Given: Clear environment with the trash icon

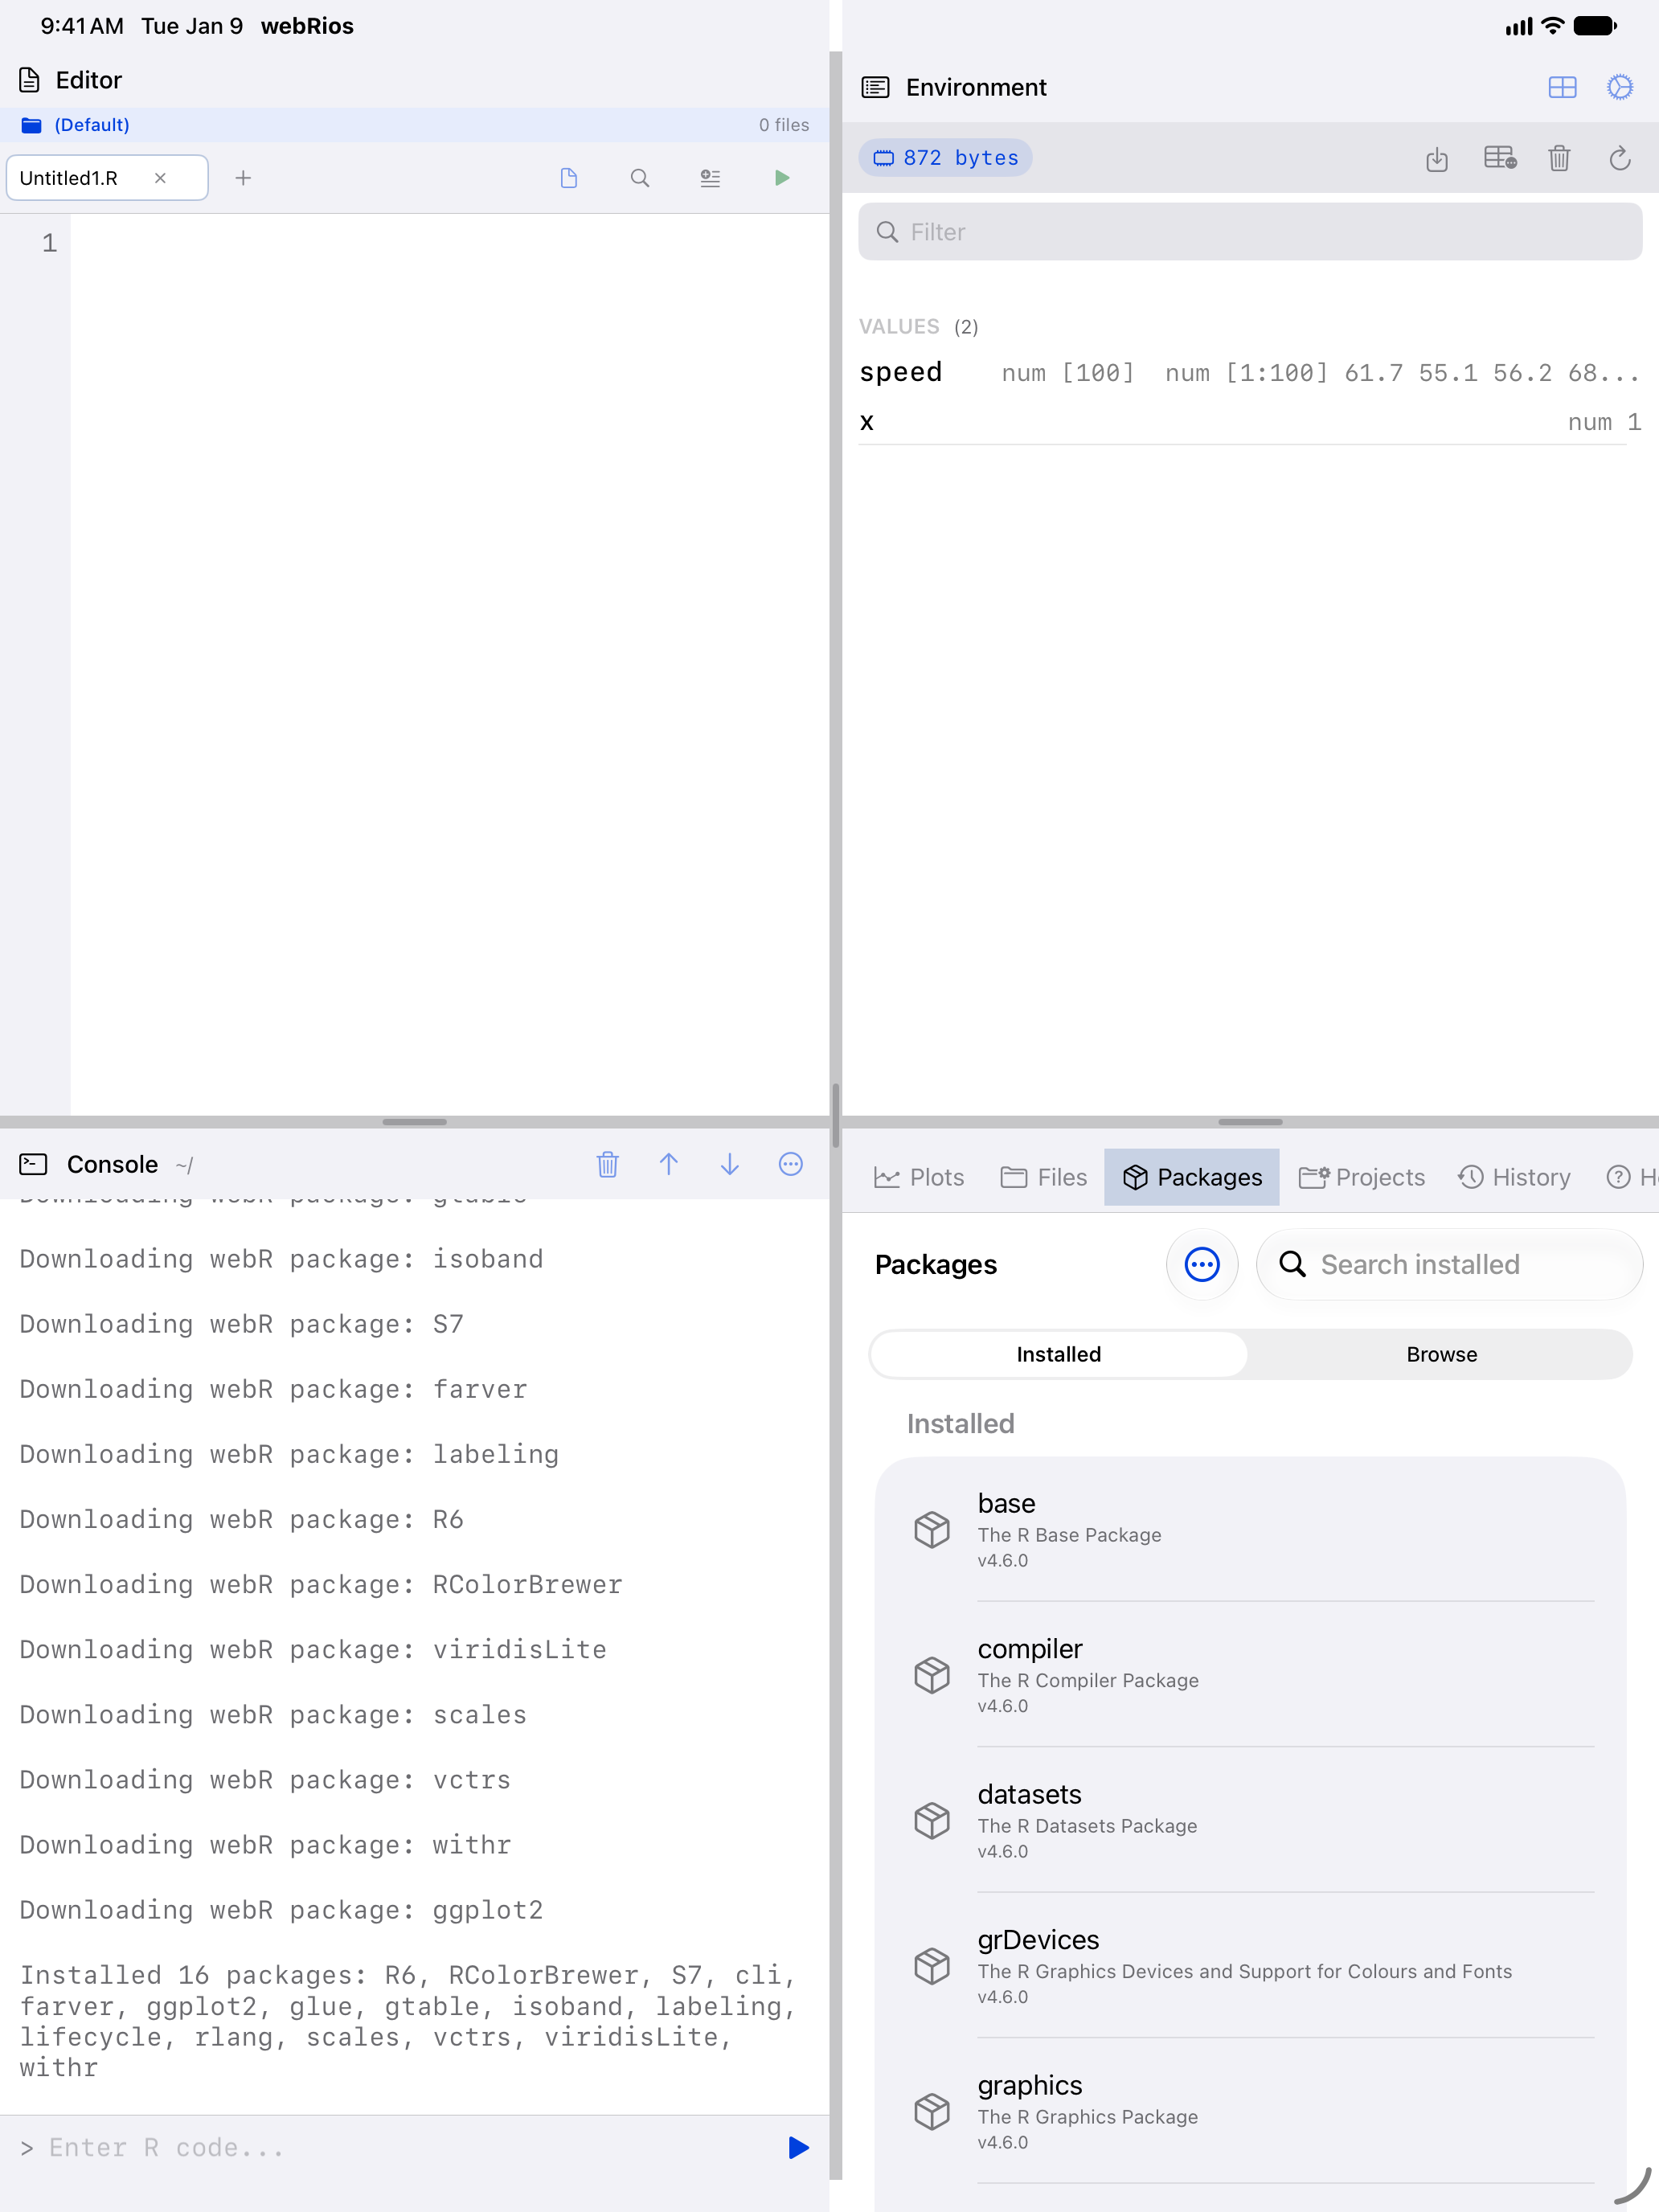Looking at the screenshot, I should [1559, 158].
